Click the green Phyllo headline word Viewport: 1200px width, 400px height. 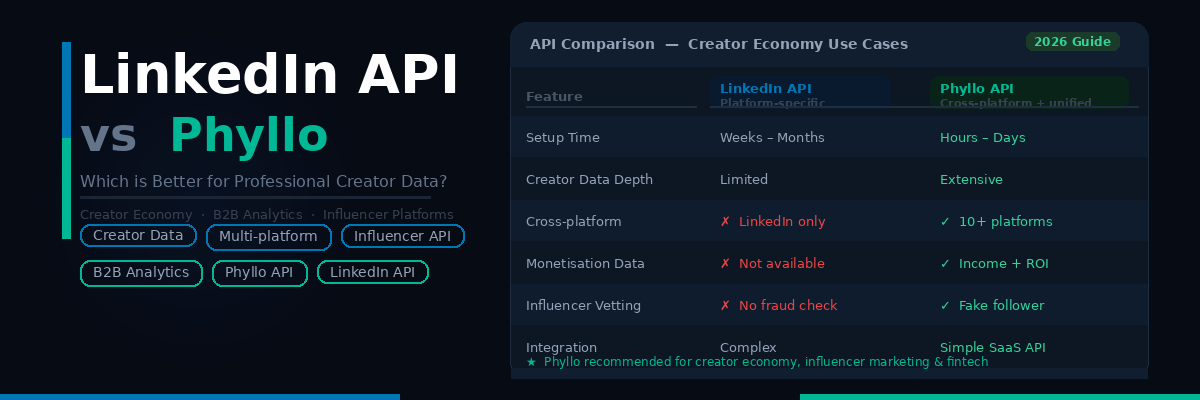tap(249, 135)
